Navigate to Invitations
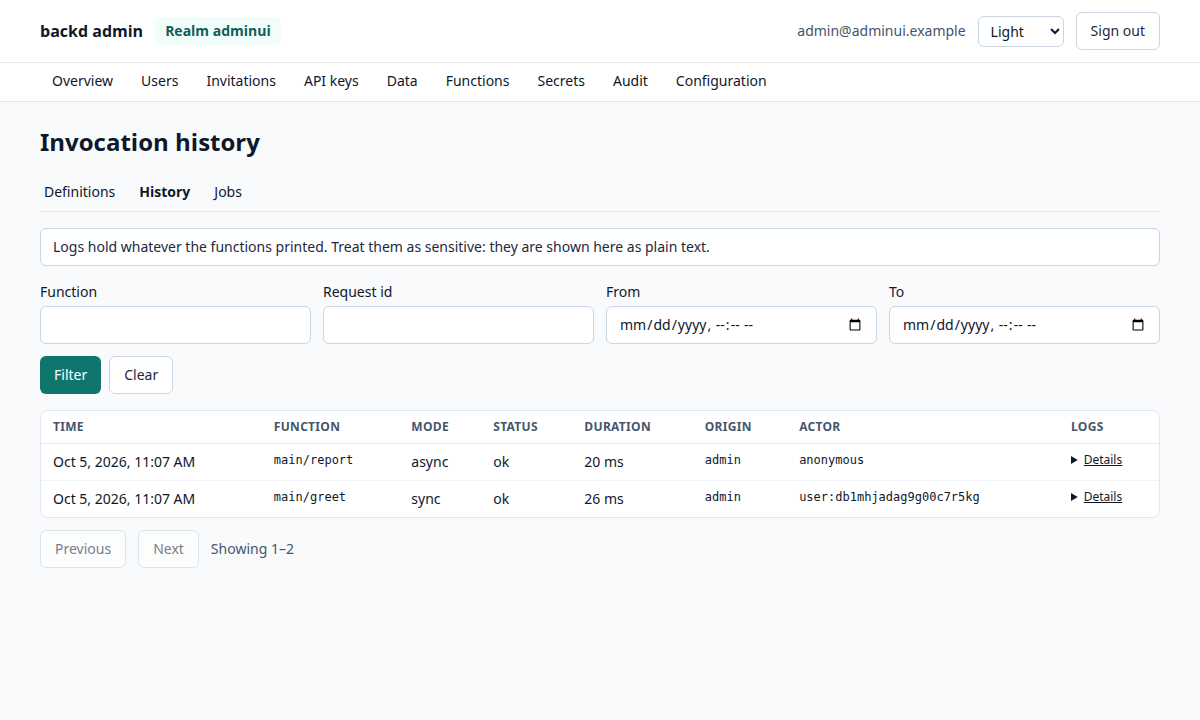 pos(241,81)
